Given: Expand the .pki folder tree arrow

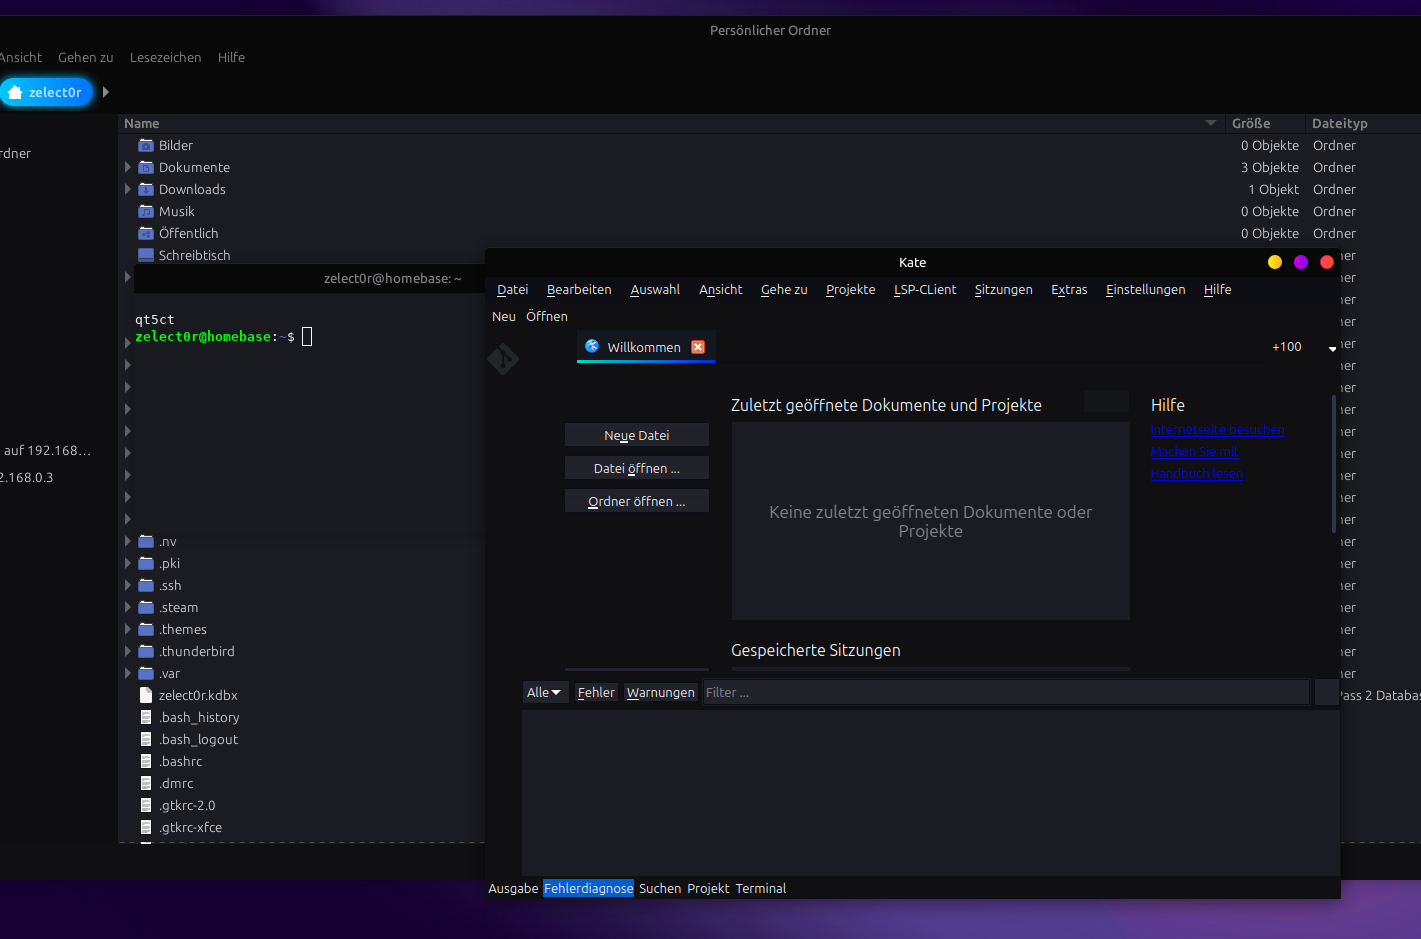Looking at the screenshot, I should (128, 563).
